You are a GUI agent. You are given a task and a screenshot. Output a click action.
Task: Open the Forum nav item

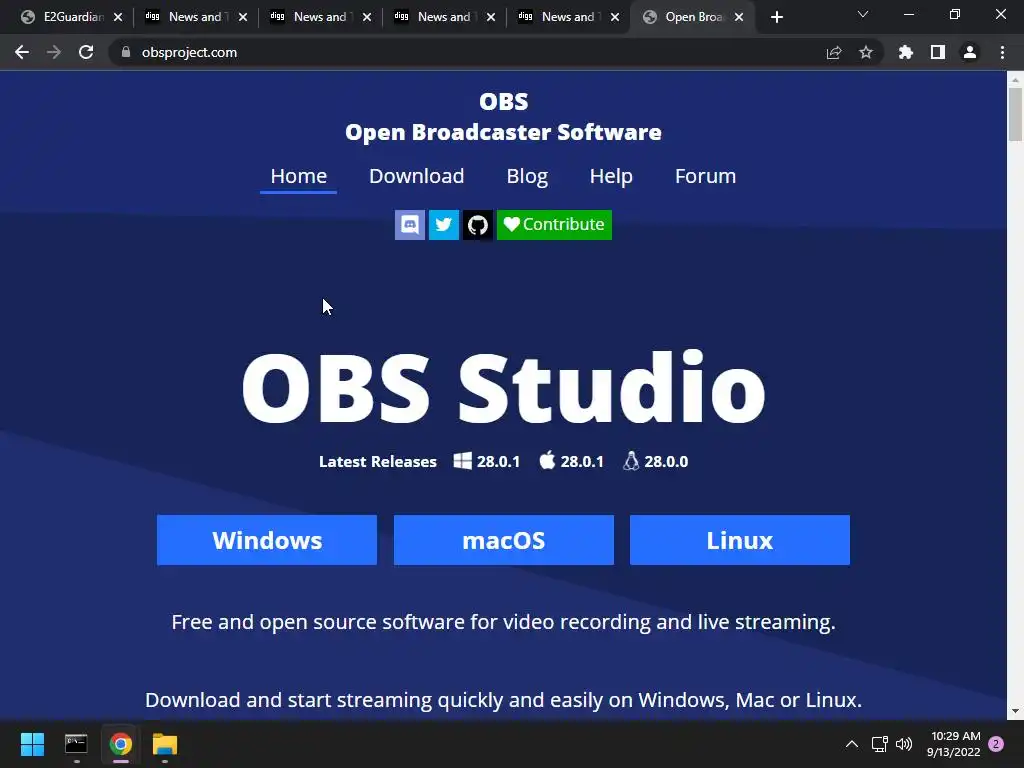[x=705, y=176]
